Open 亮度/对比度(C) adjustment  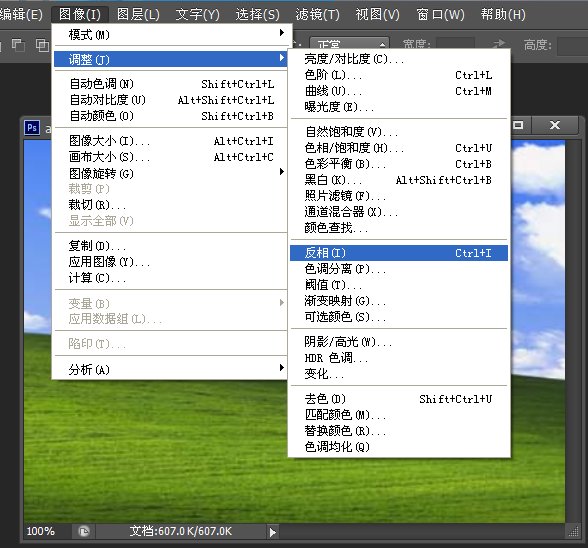pos(399,59)
